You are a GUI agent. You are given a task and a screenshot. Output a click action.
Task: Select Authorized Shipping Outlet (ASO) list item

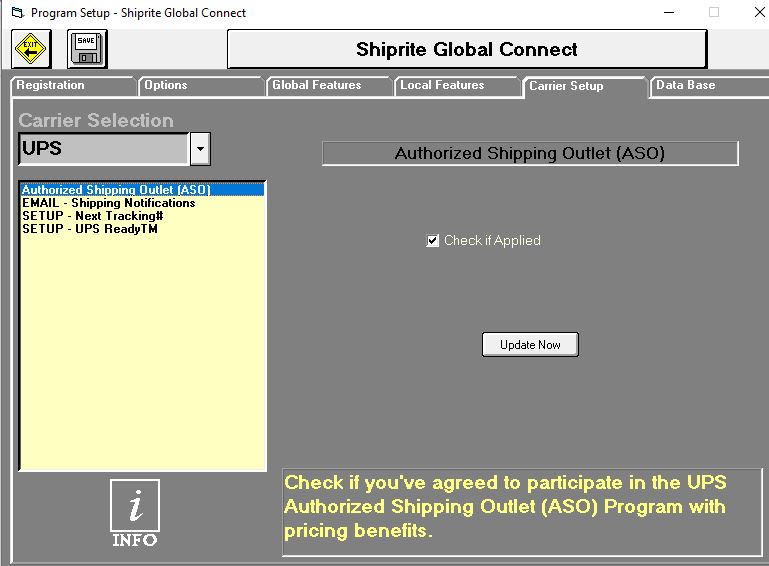[142, 189]
